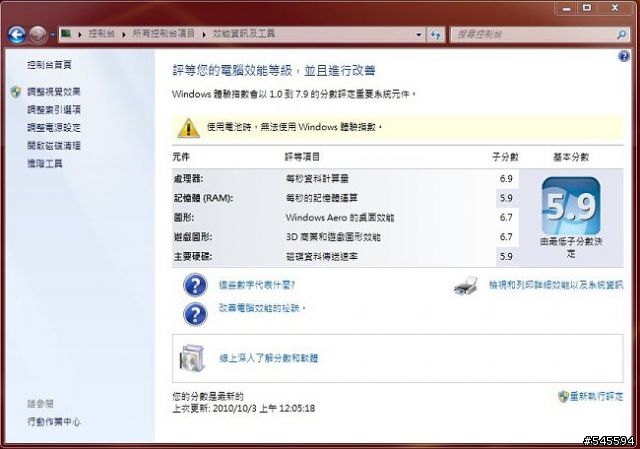Open the 改善電腦效能的秘訣 link
Image resolution: width=640 pixels, height=449 pixels.
(x=262, y=308)
